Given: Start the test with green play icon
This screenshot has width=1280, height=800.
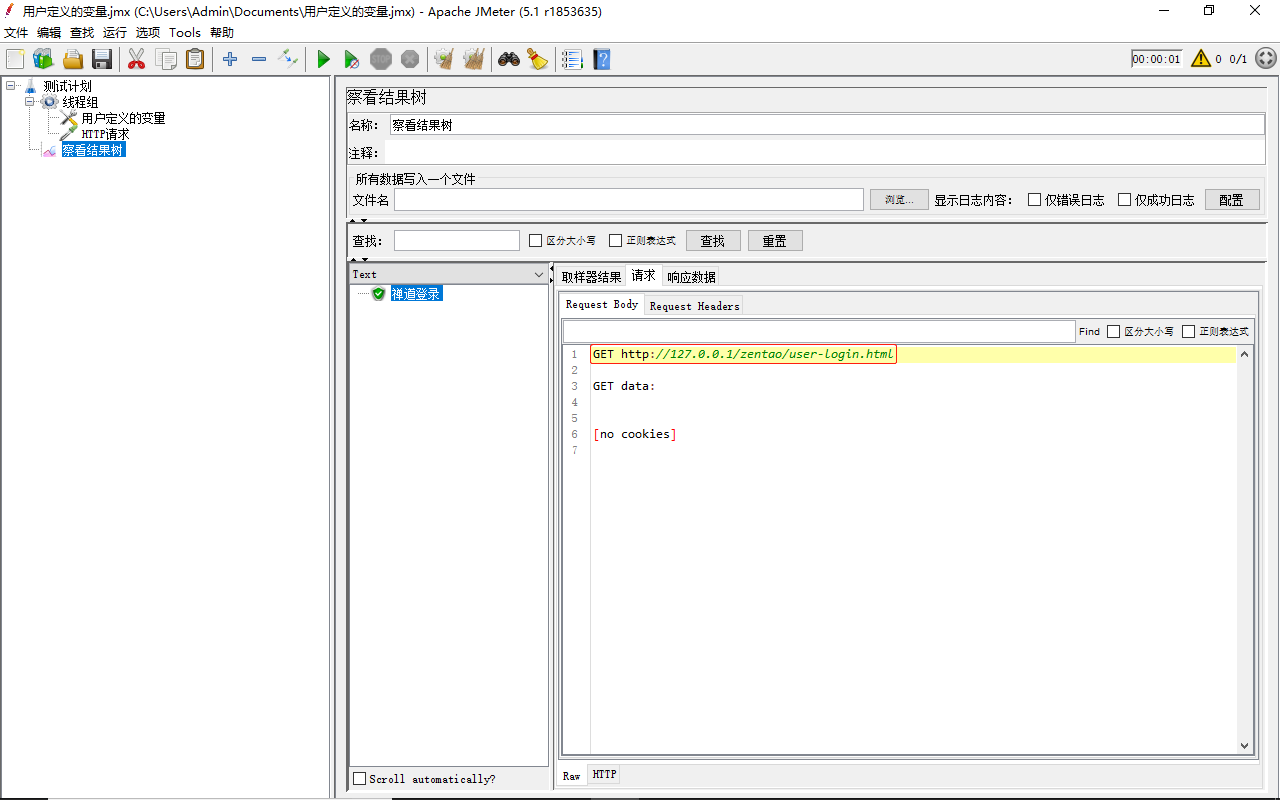Looking at the screenshot, I should coord(323,60).
